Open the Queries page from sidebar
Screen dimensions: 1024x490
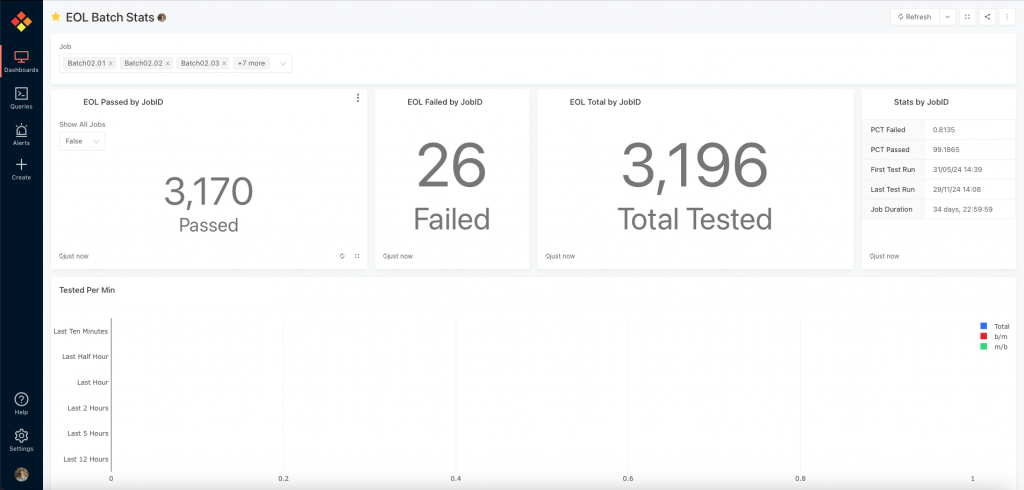tap(21, 97)
